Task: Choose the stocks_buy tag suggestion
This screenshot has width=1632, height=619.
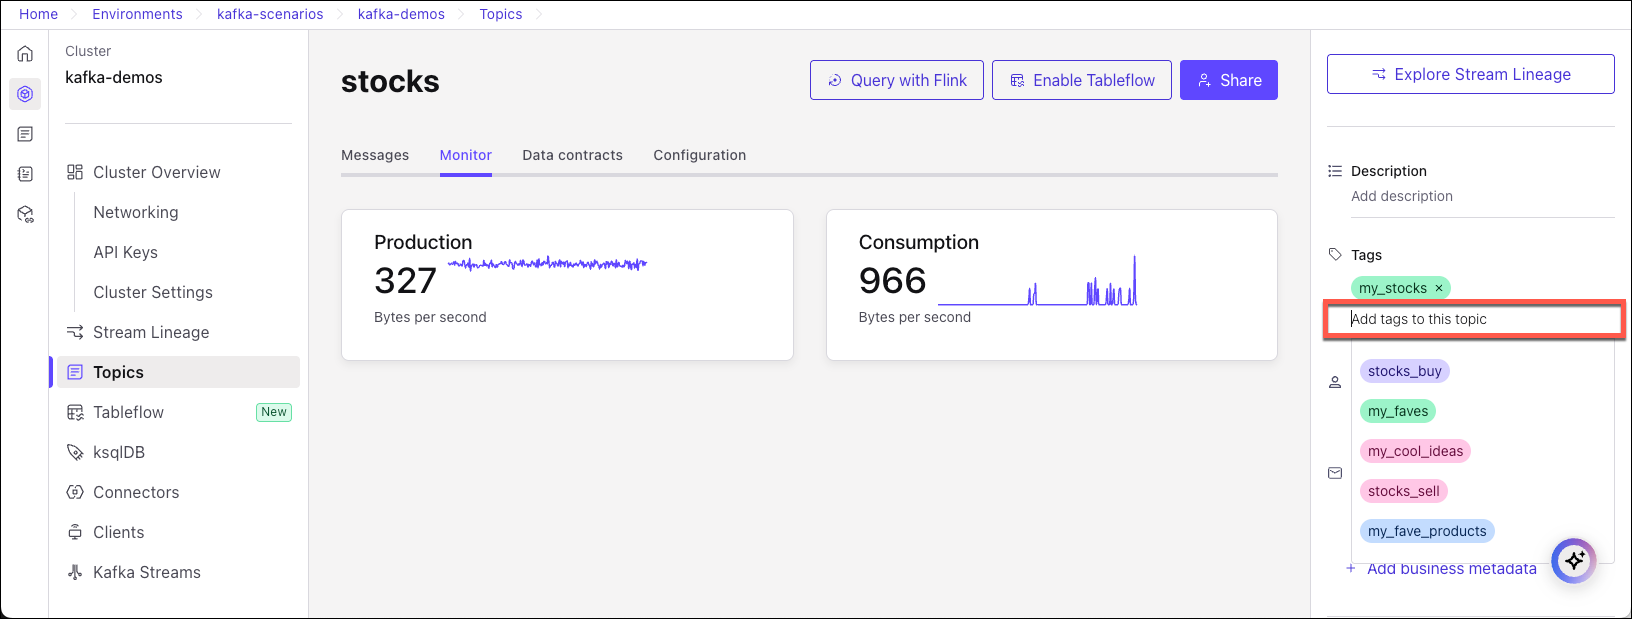Action: point(1405,371)
